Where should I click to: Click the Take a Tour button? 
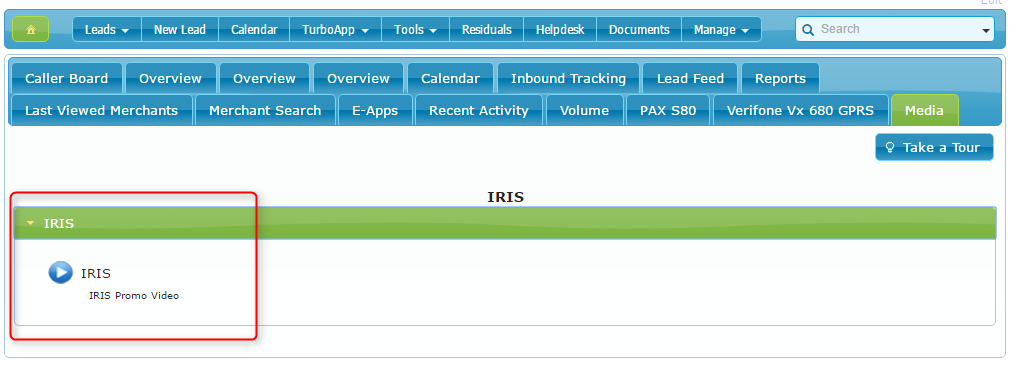pos(934,148)
